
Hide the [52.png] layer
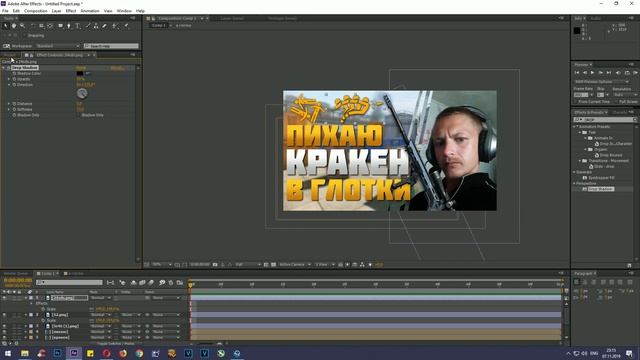click(x=4, y=315)
